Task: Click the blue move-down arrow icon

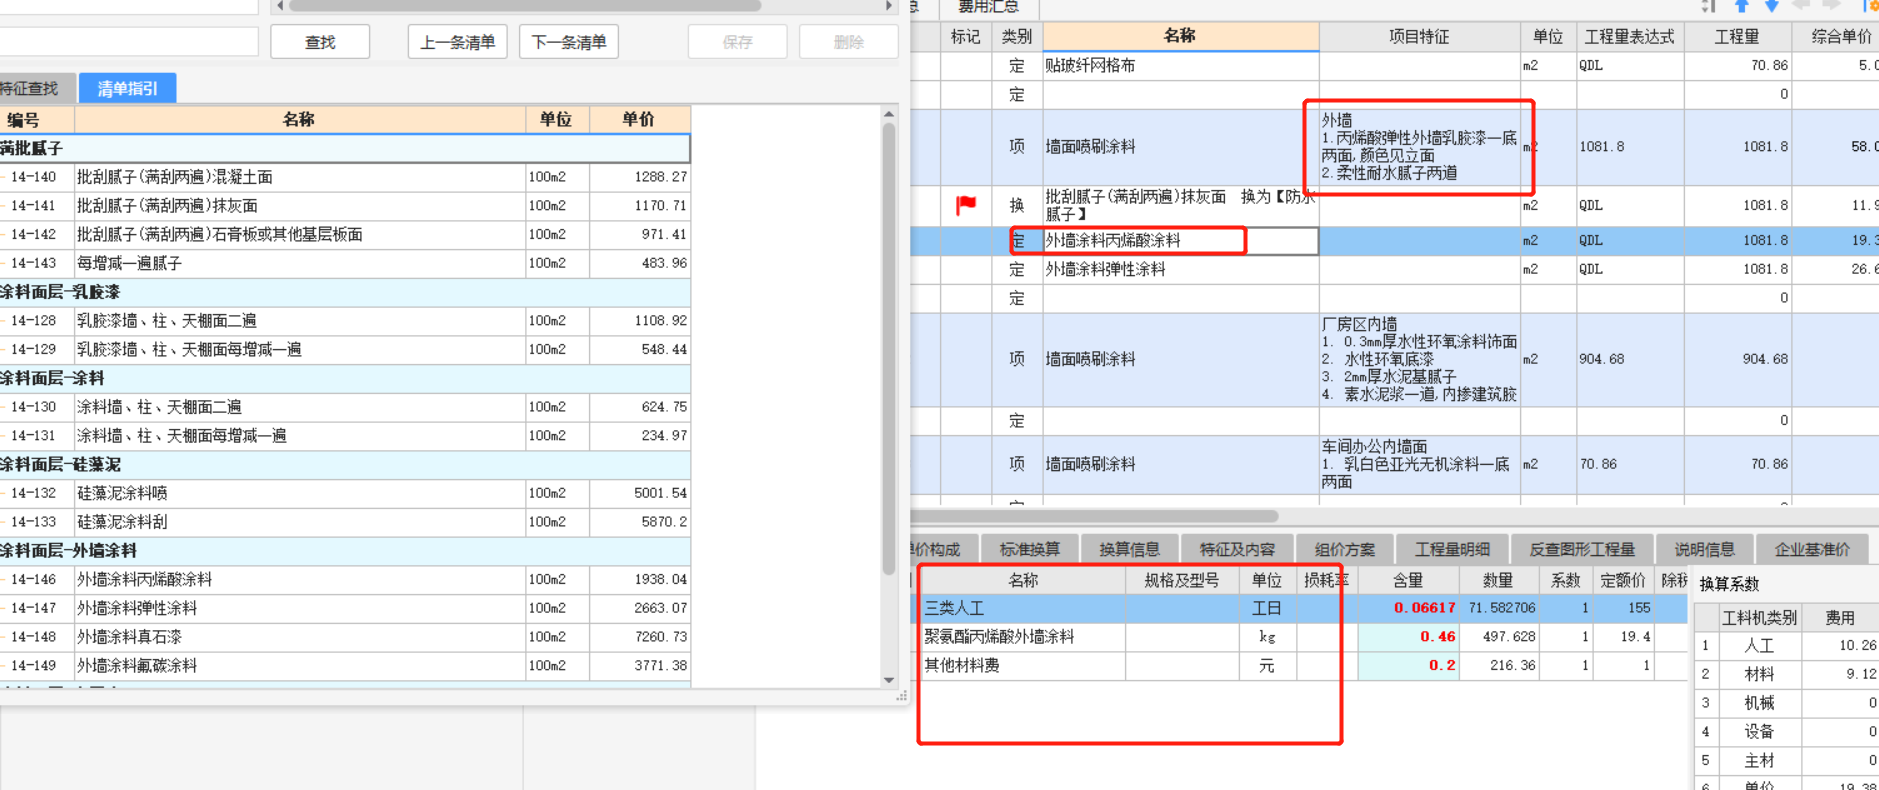Action: click(1771, 6)
